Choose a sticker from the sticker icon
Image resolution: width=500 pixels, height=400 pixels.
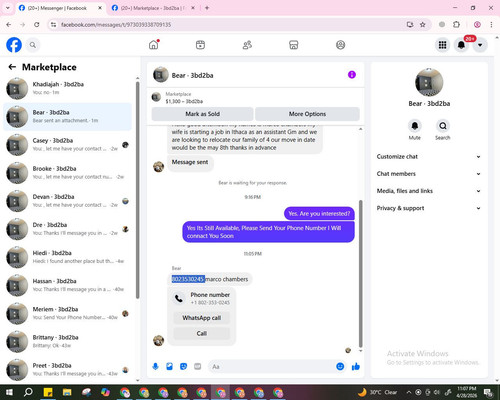coord(183,367)
